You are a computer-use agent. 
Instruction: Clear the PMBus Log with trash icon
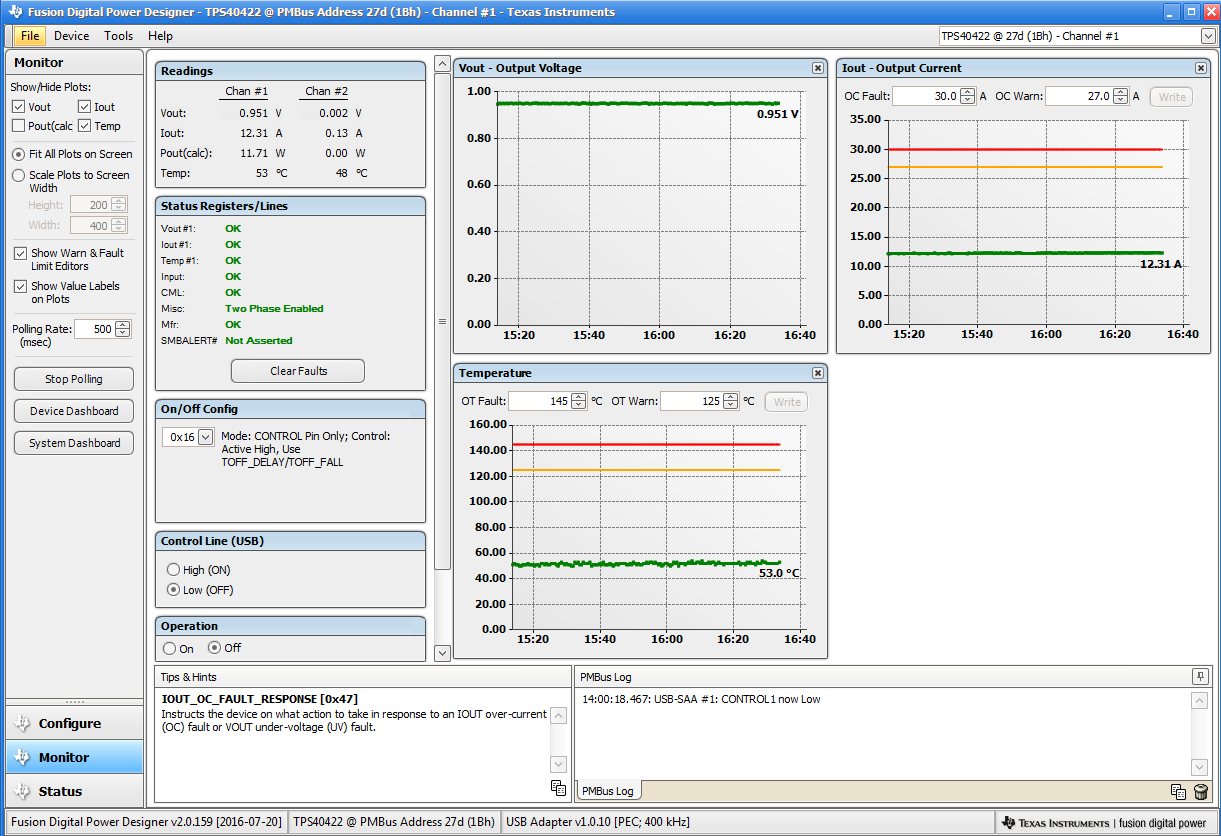[1200, 792]
